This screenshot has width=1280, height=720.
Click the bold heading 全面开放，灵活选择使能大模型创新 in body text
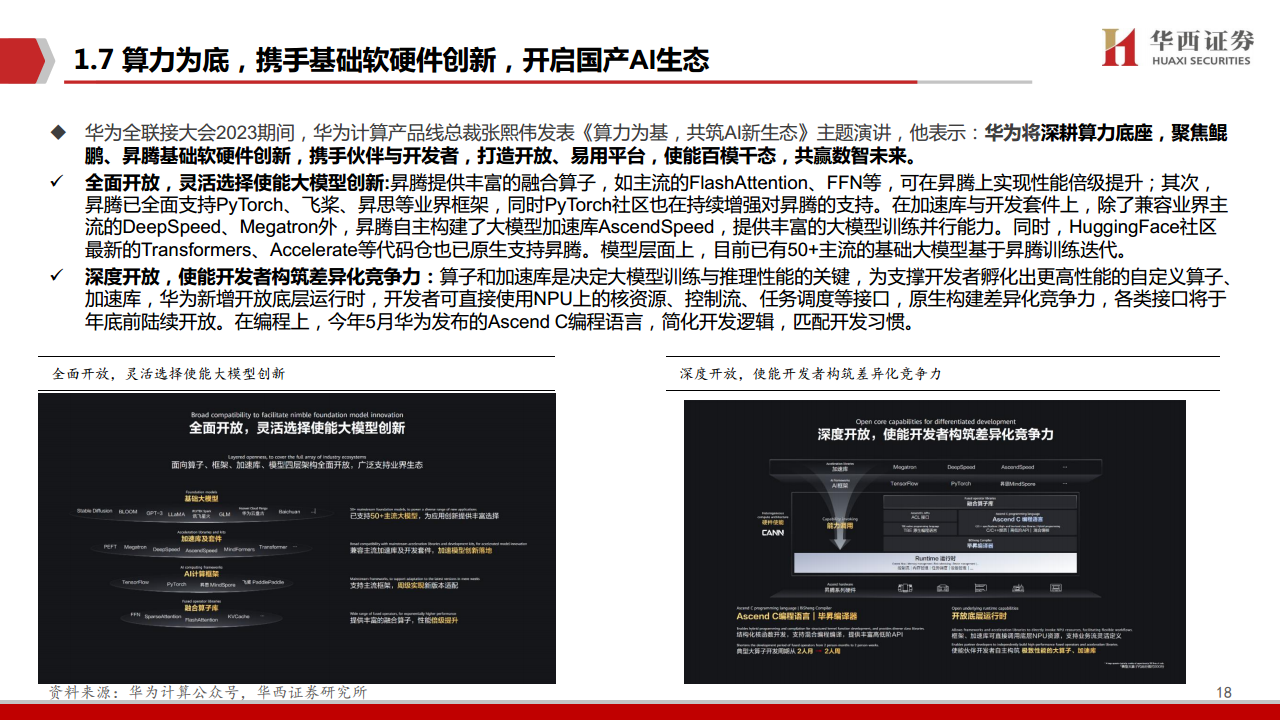(237, 183)
